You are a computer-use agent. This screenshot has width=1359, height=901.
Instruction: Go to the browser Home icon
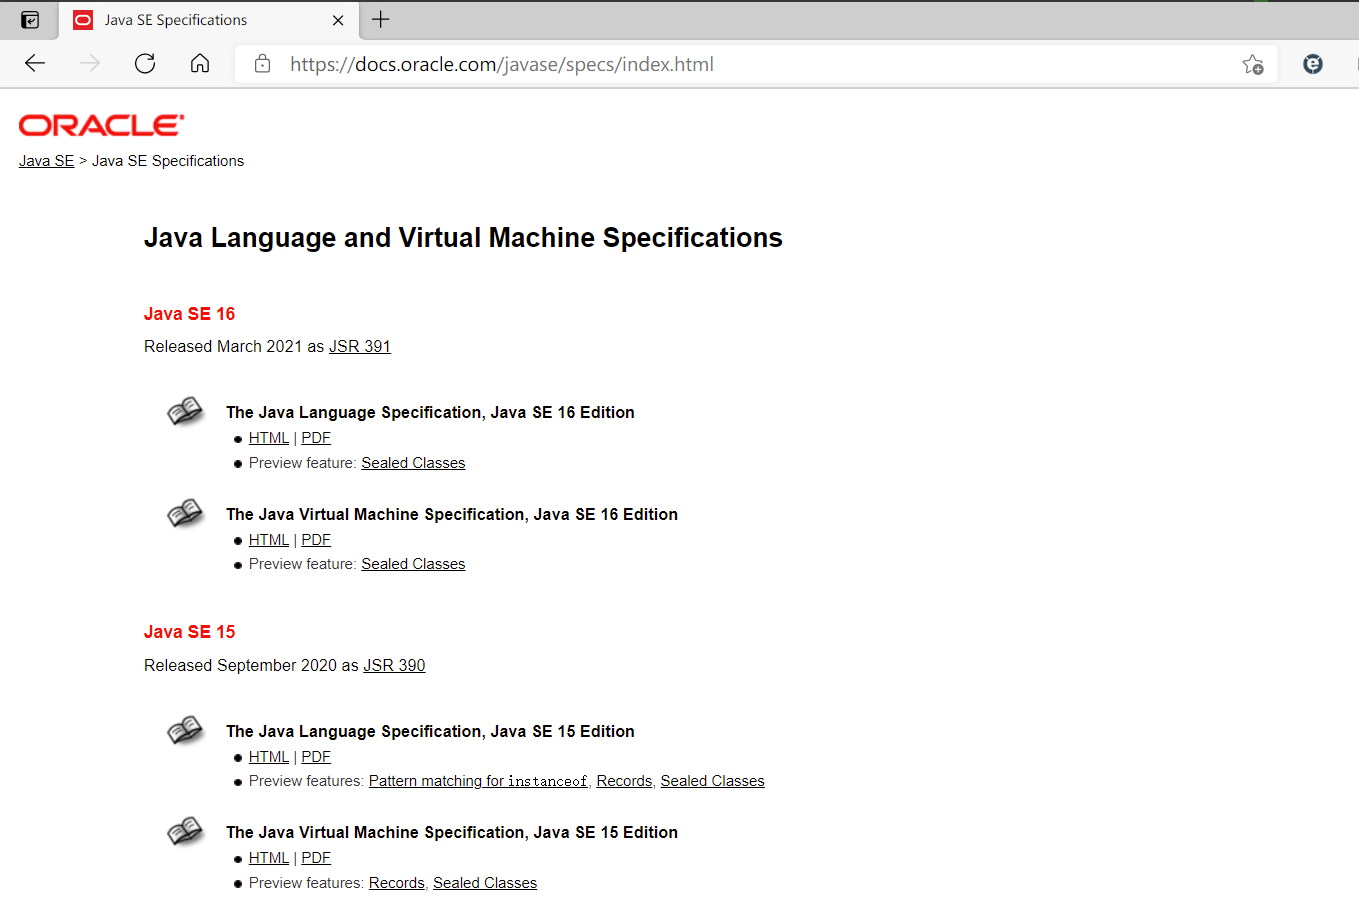(200, 64)
